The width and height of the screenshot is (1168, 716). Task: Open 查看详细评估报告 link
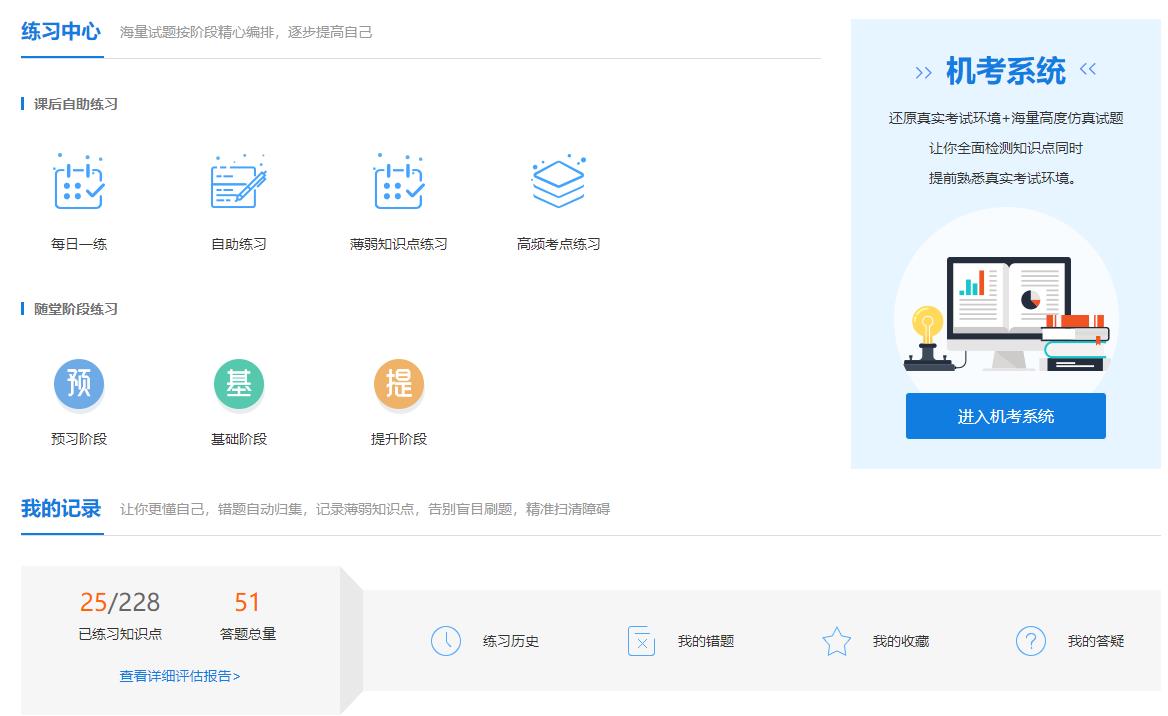tap(181, 676)
